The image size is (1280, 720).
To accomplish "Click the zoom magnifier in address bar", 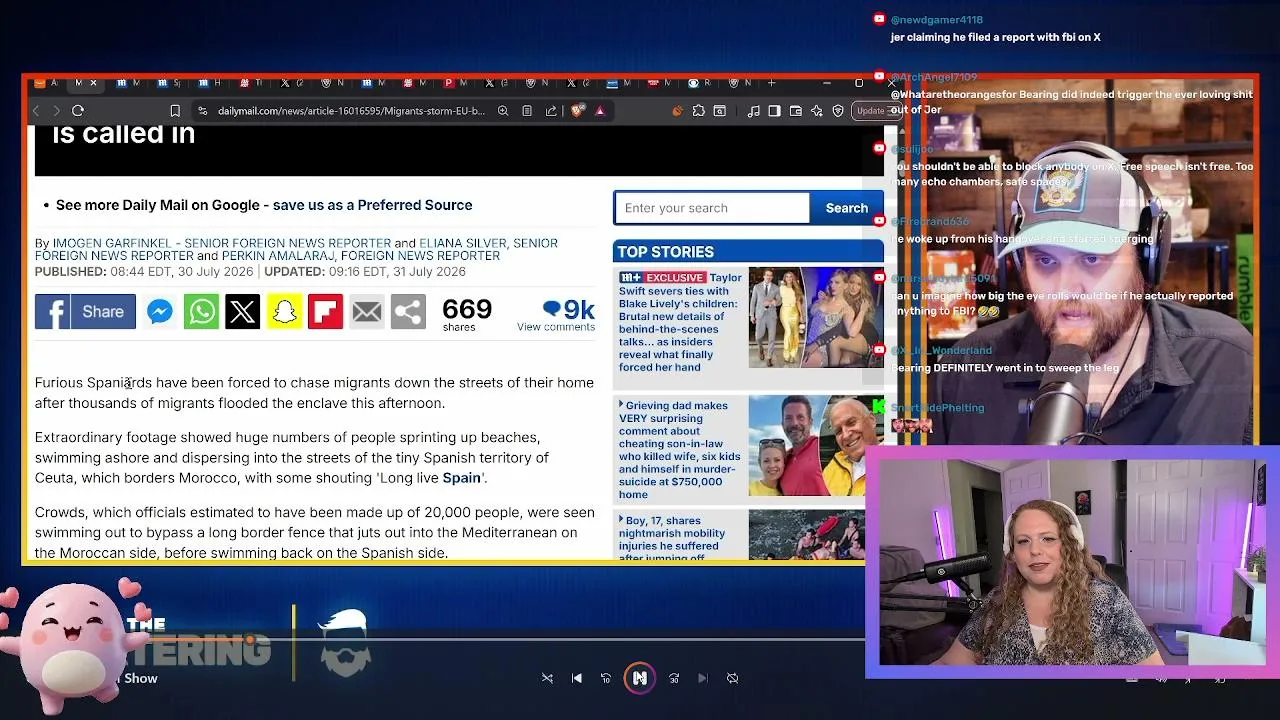I will coord(503,111).
